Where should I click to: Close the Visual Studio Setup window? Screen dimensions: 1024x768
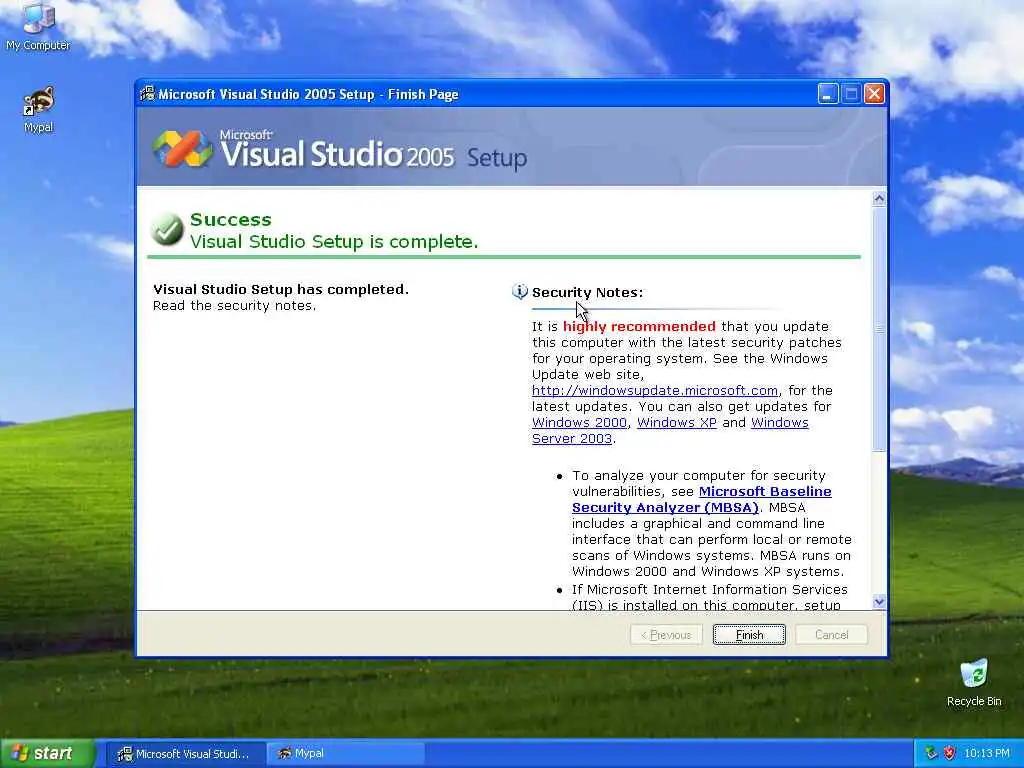click(874, 94)
